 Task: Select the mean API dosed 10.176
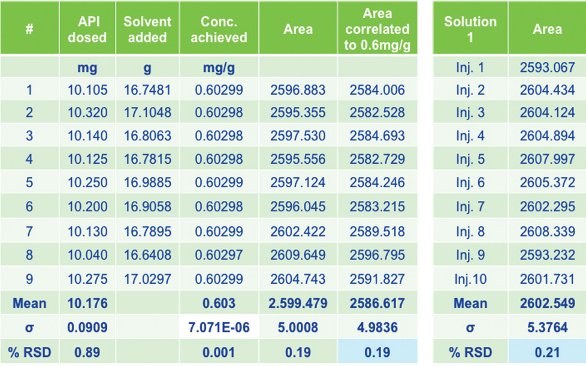click(x=87, y=303)
